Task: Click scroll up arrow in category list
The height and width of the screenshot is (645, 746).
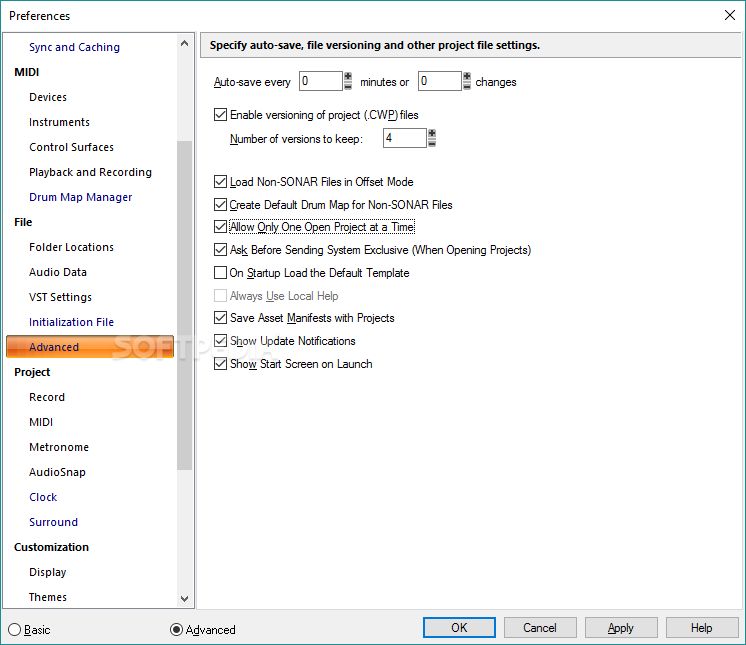Action: coord(185,43)
